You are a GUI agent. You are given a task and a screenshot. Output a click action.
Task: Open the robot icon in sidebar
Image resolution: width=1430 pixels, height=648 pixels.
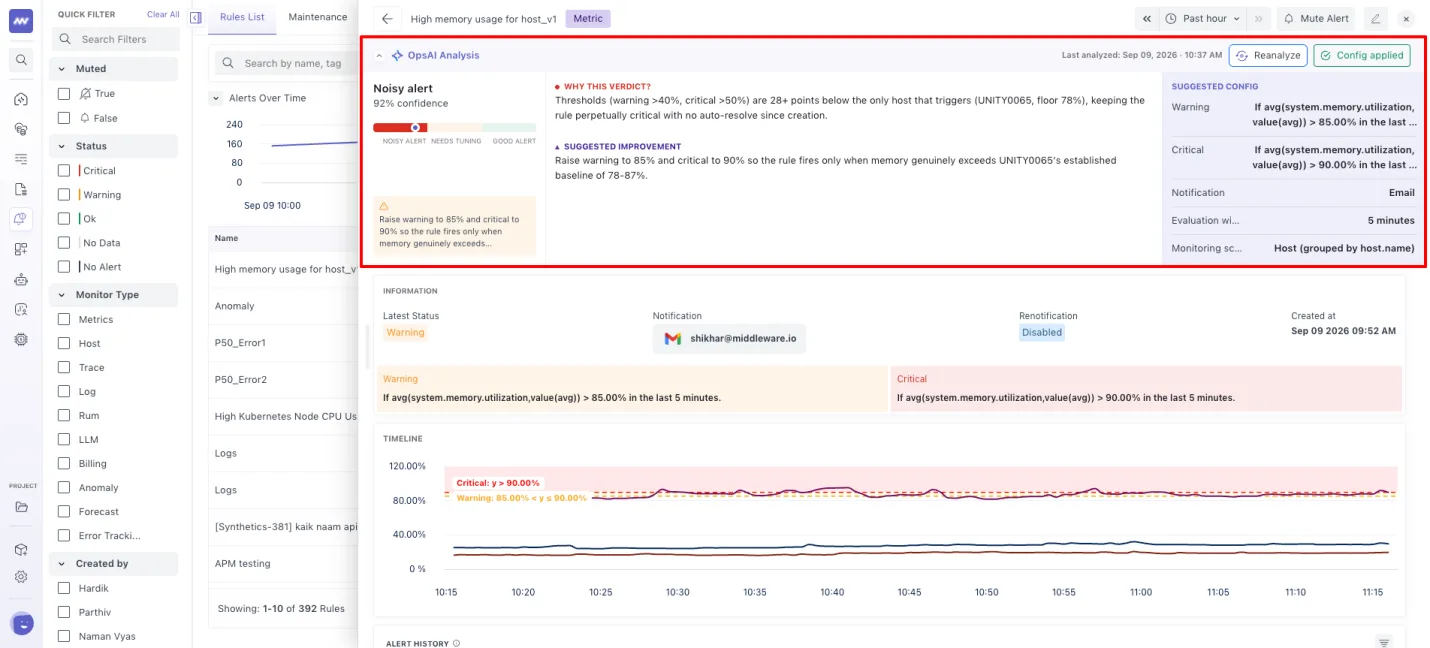point(21,279)
